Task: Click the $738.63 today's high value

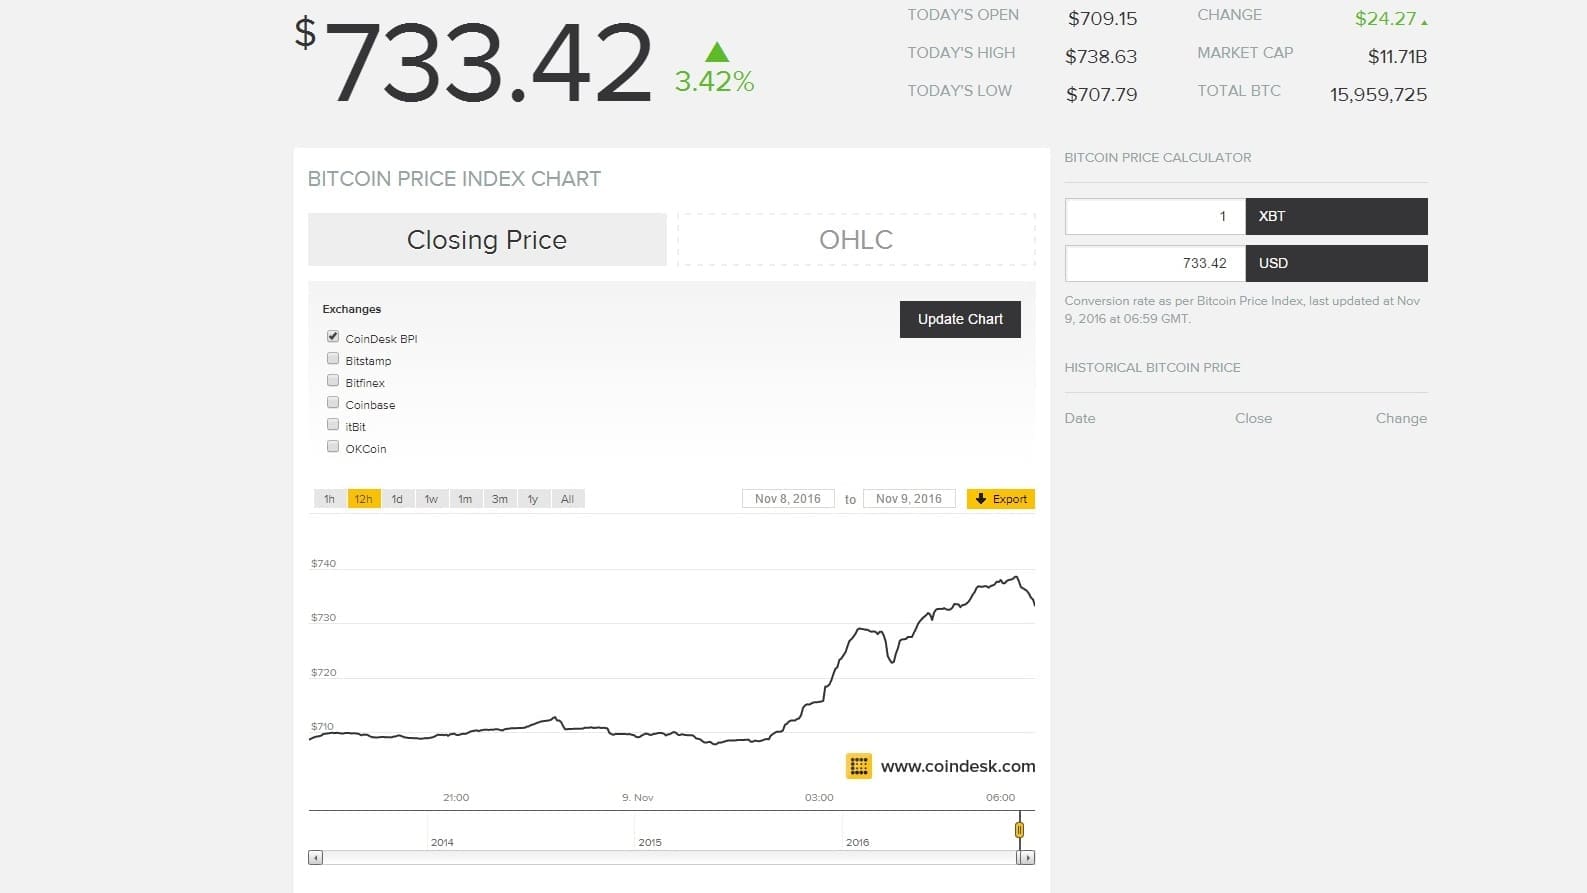Action: [1101, 56]
